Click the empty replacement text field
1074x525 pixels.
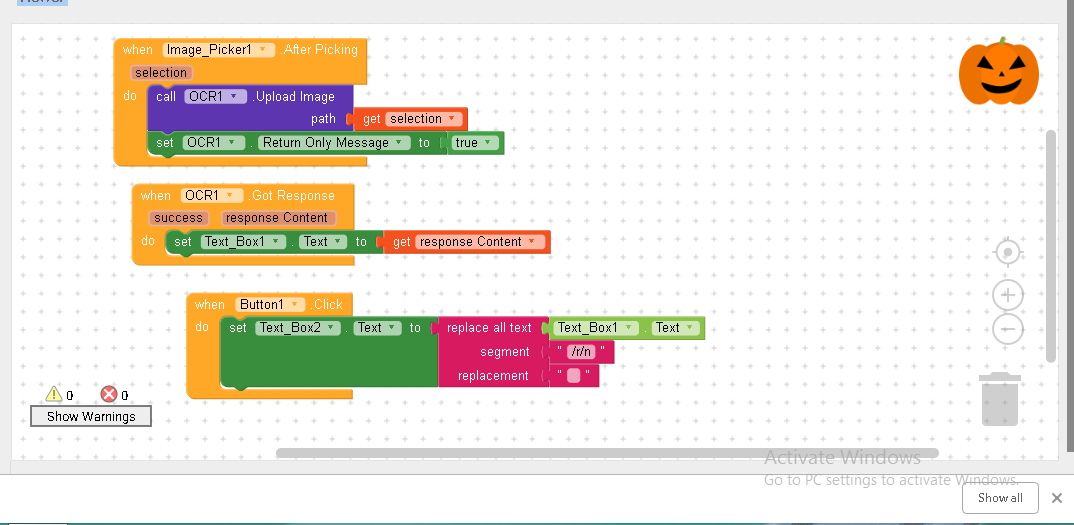point(573,376)
